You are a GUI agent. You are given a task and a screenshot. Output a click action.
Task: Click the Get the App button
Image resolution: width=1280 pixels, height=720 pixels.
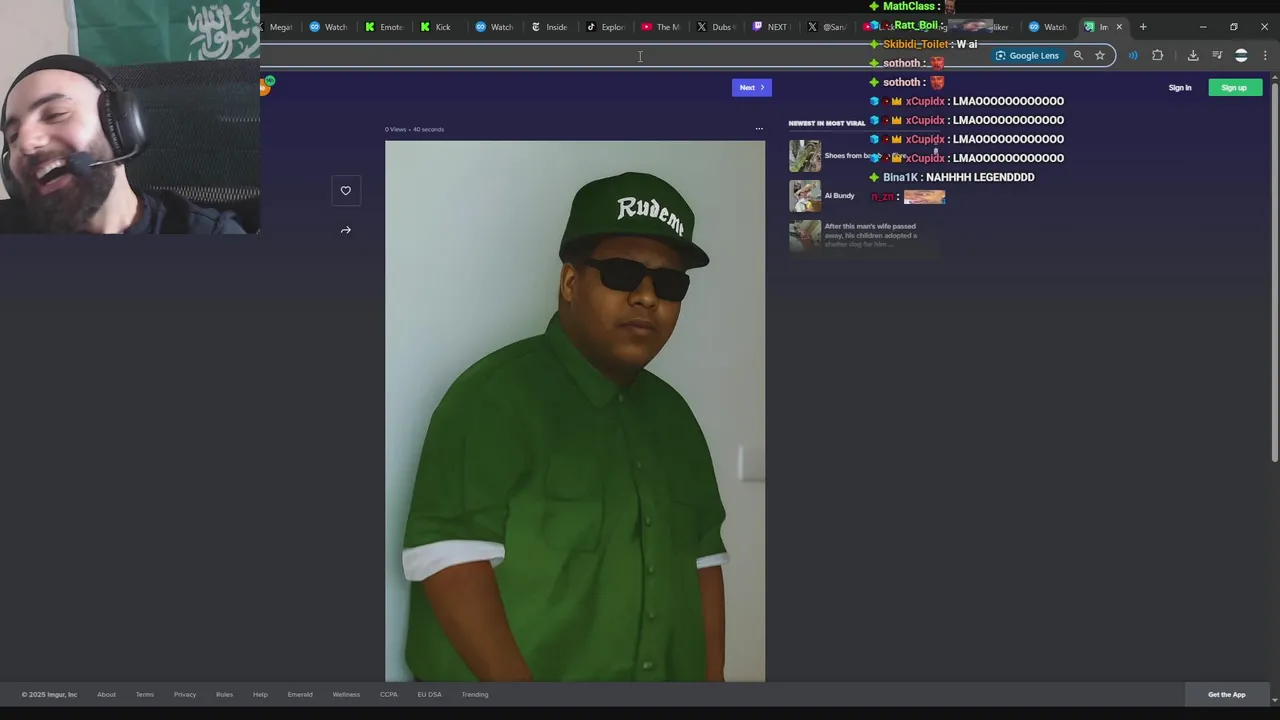point(1227,695)
